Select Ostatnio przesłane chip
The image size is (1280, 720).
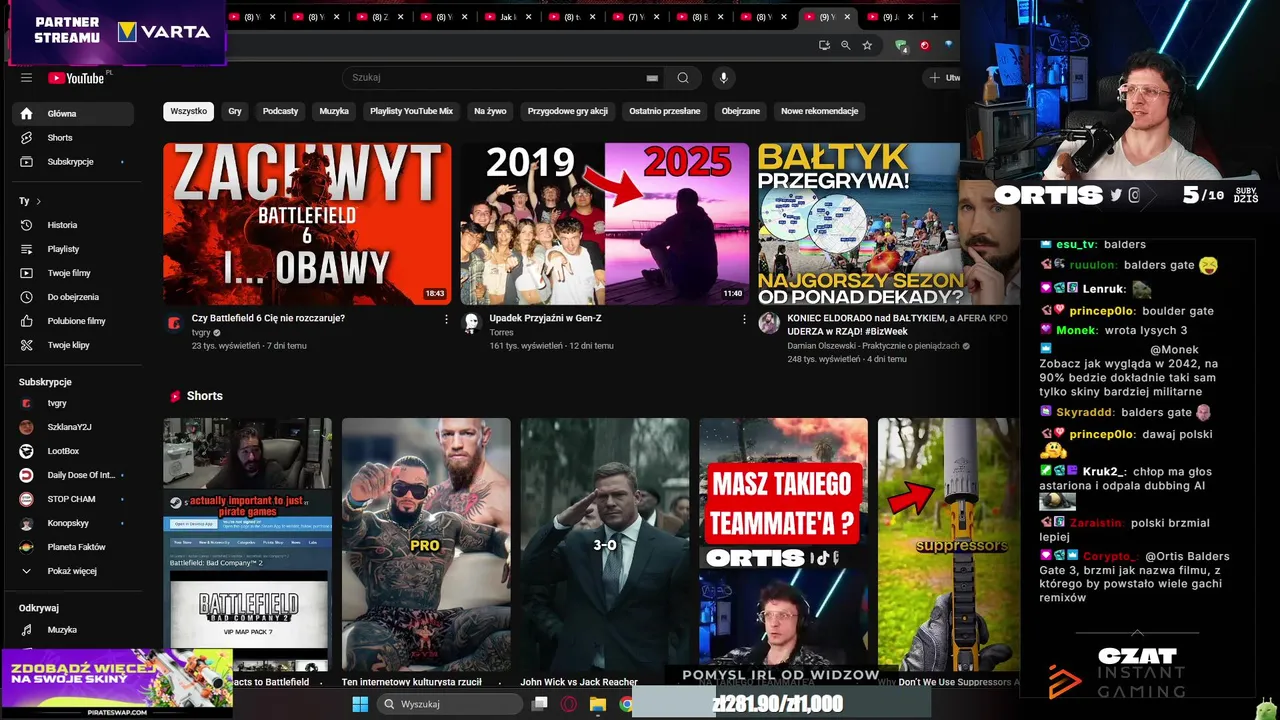point(665,111)
